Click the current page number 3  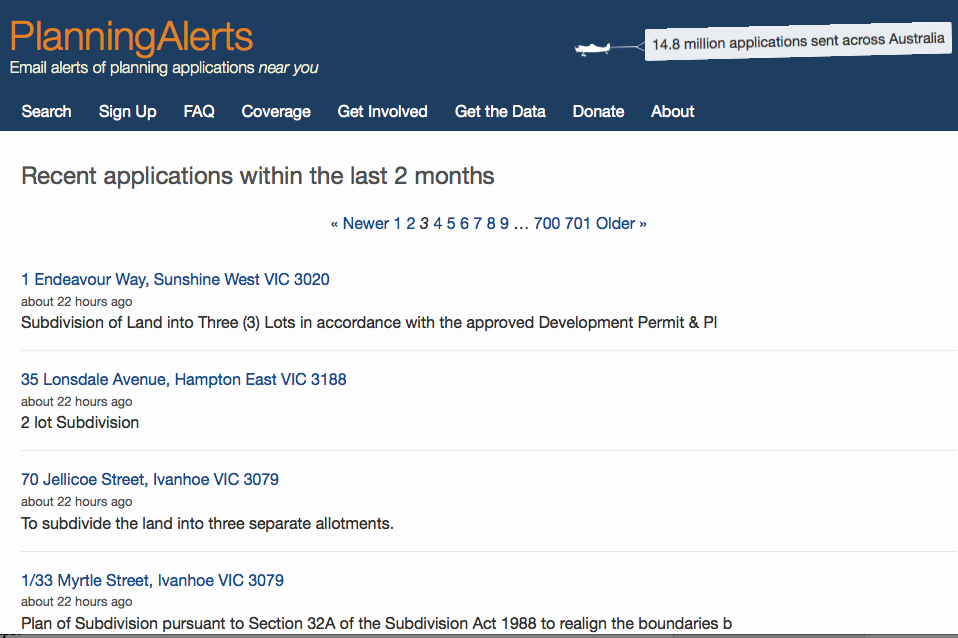click(x=424, y=224)
